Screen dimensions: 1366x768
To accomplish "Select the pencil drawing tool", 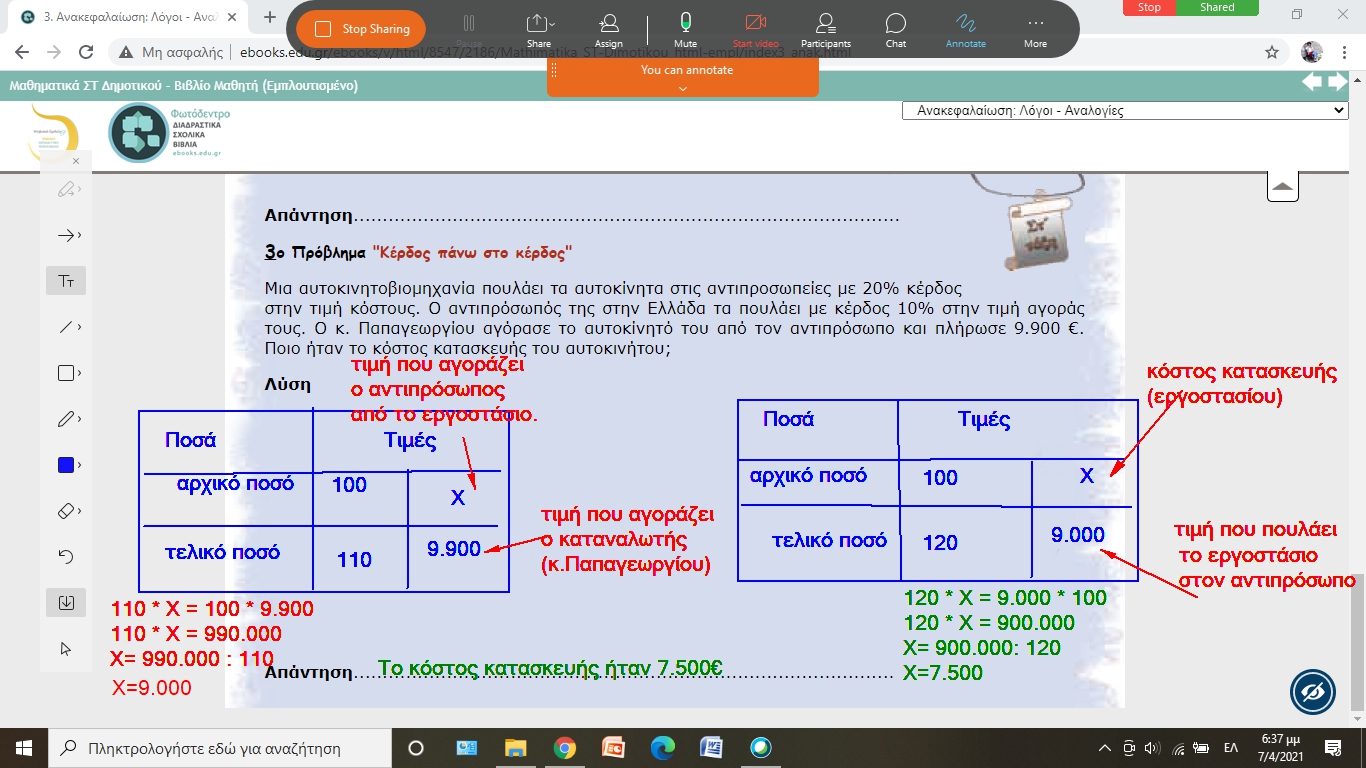I will [x=65, y=419].
